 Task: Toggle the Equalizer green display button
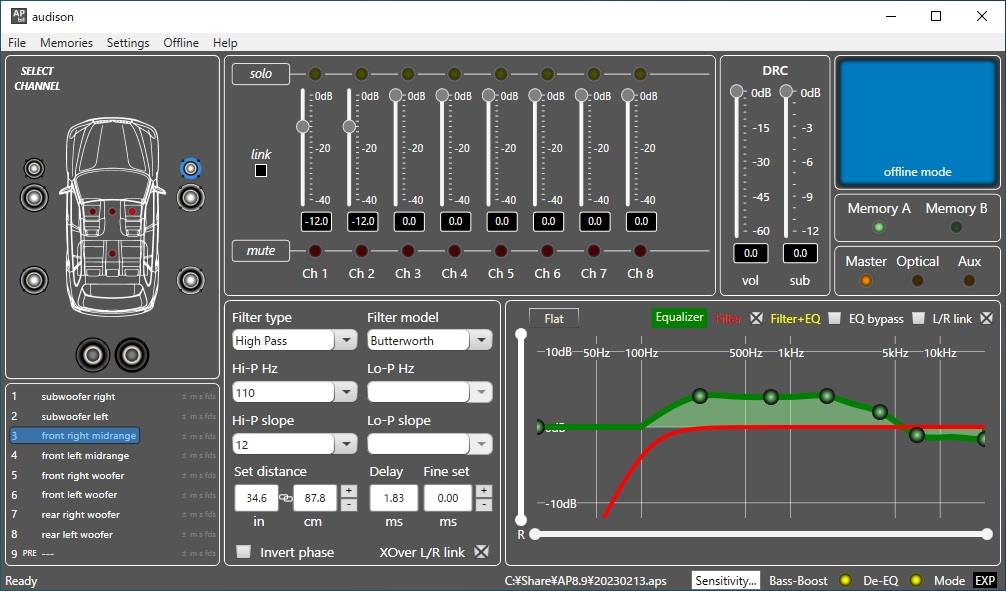[x=679, y=318]
